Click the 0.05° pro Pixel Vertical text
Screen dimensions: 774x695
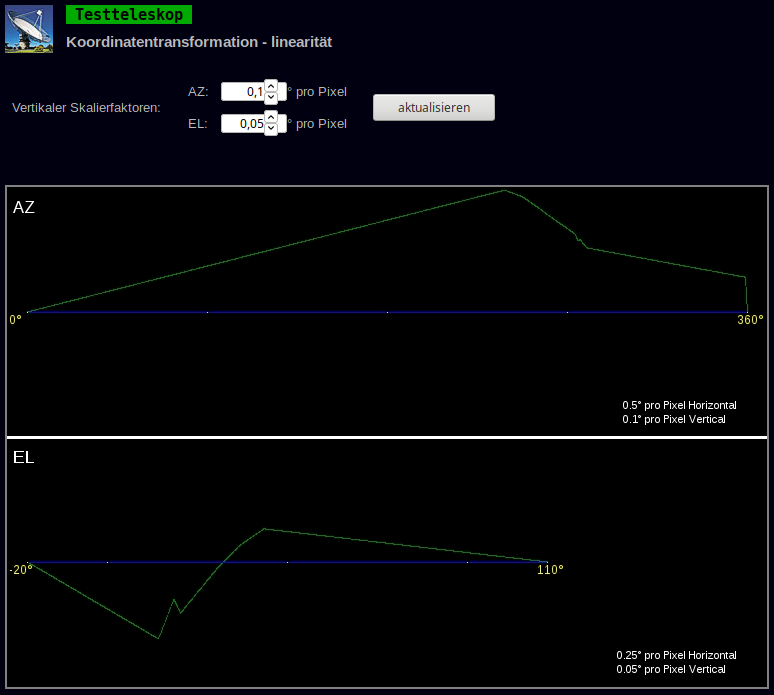point(671,669)
